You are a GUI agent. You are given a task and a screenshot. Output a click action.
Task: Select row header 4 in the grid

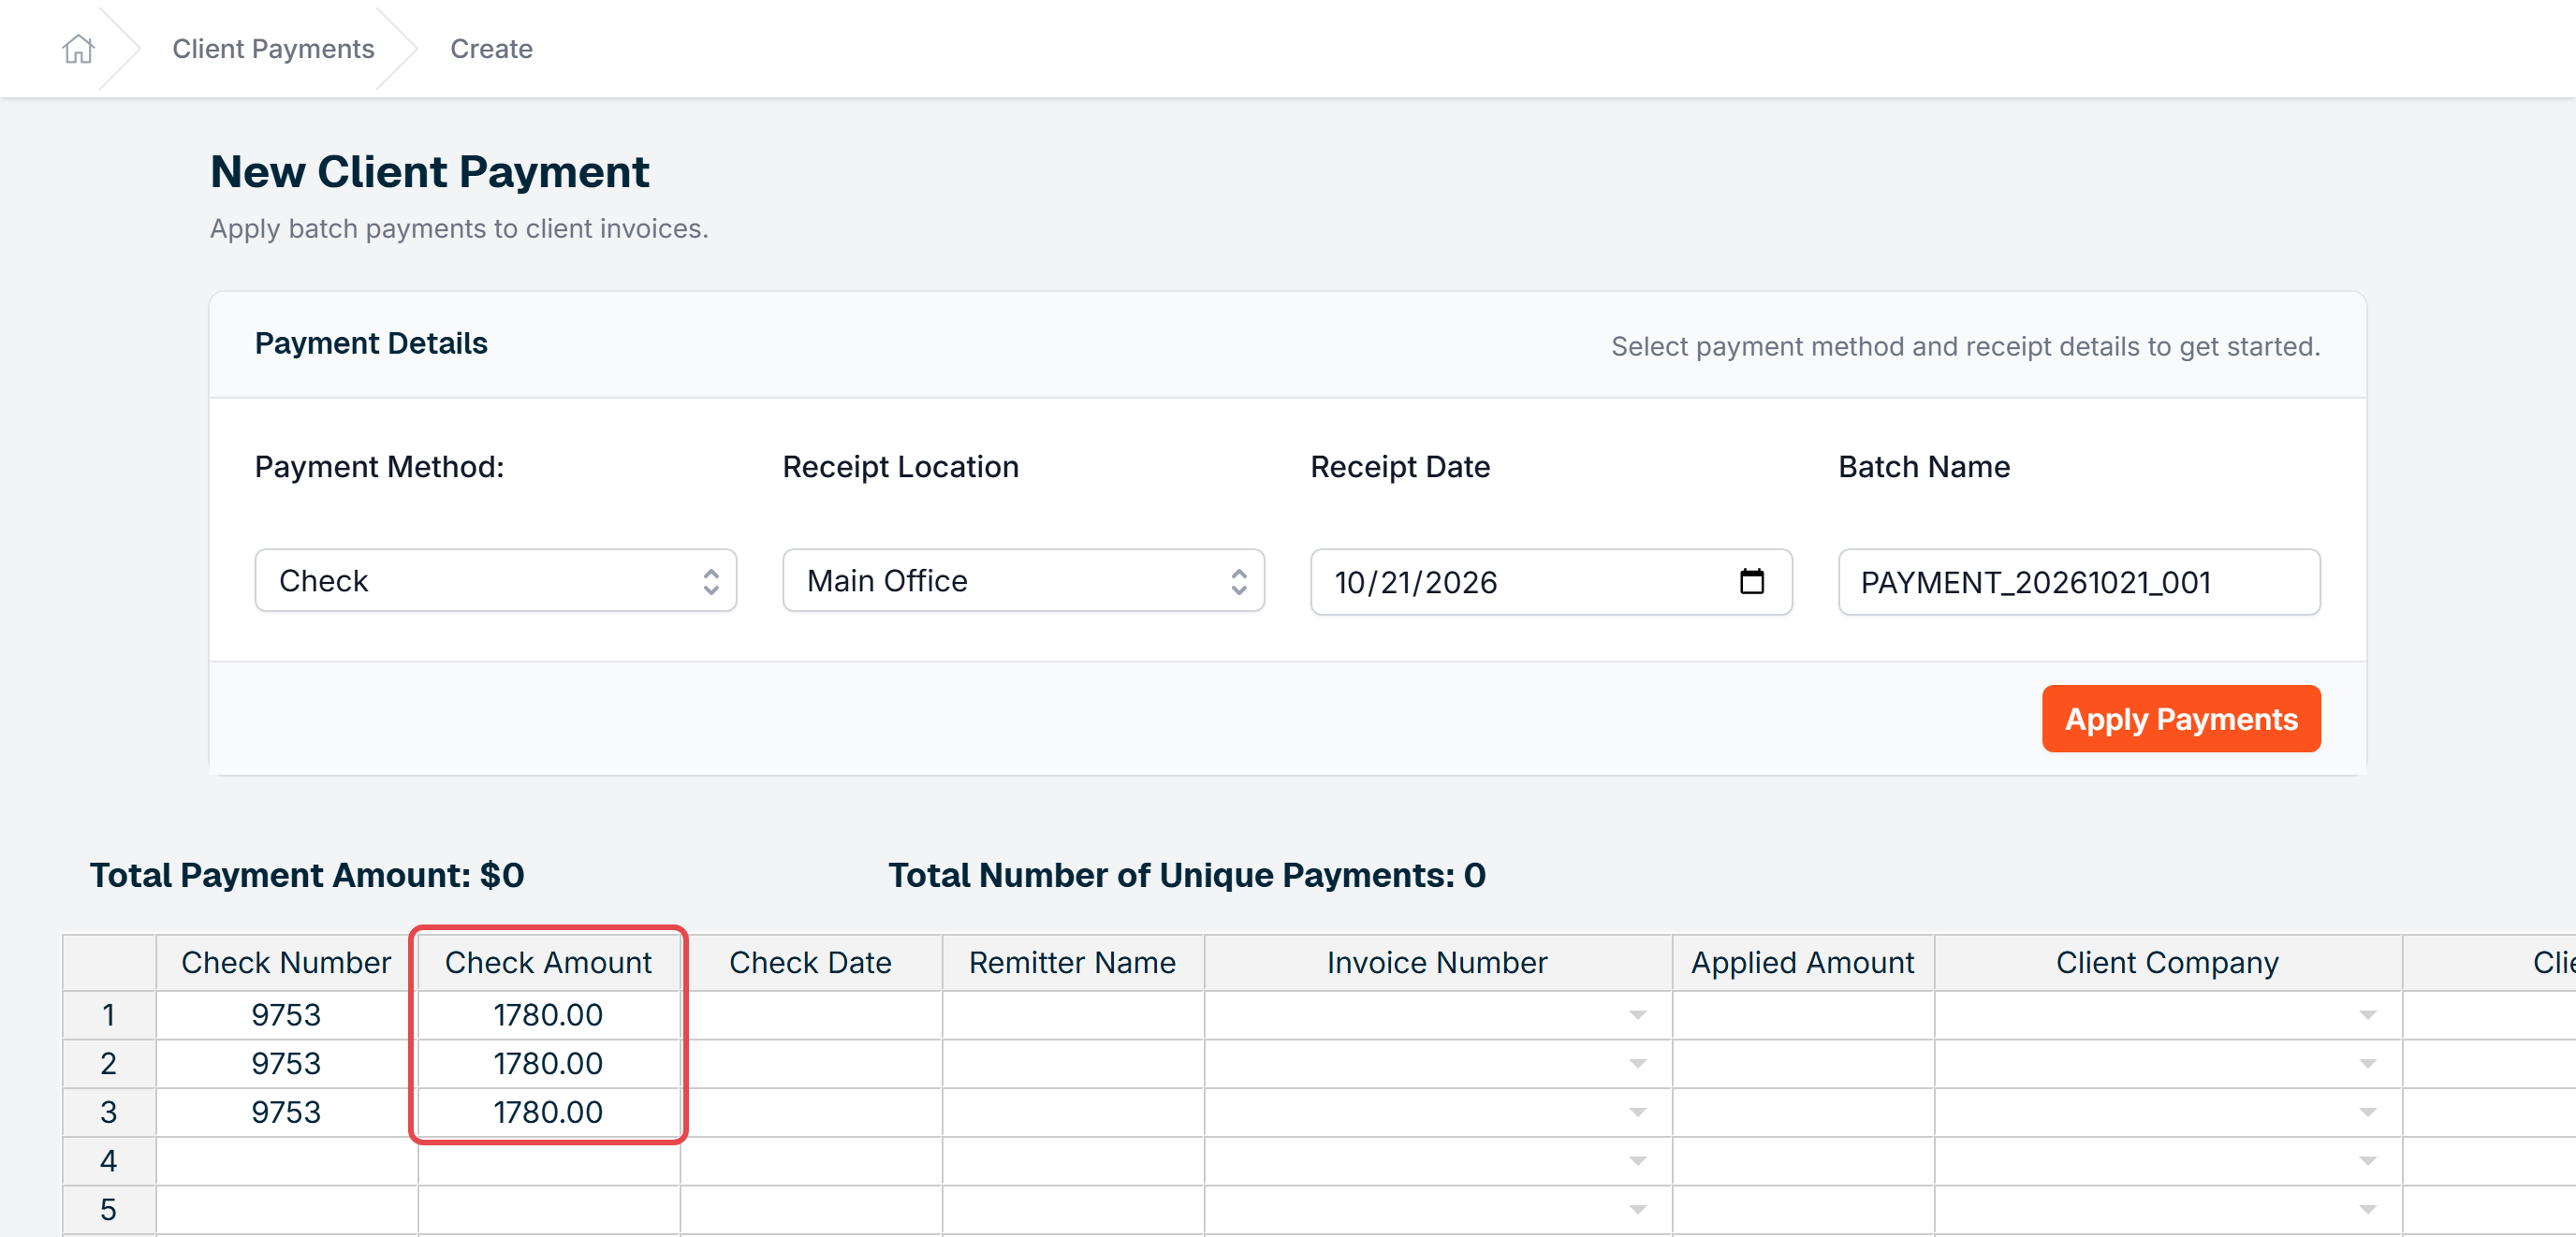[109, 1161]
